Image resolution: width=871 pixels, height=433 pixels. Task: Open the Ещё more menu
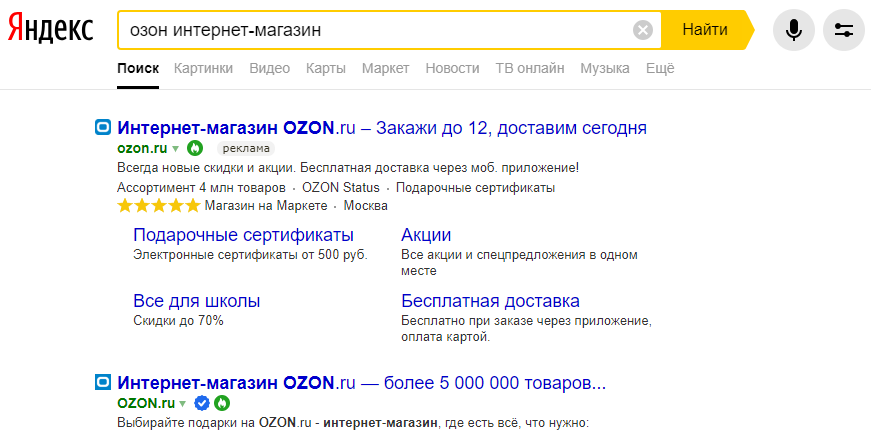[660, 68]
